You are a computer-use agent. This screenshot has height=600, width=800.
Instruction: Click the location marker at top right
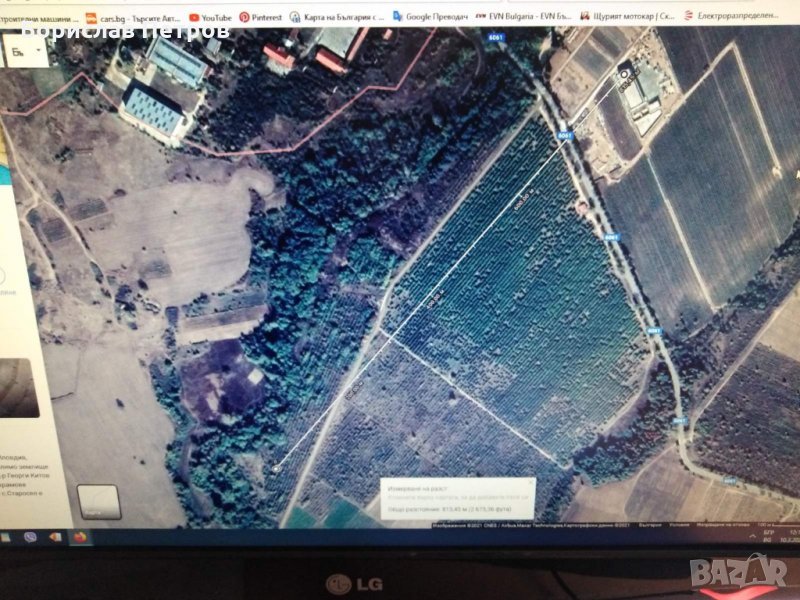coord(625,72)
